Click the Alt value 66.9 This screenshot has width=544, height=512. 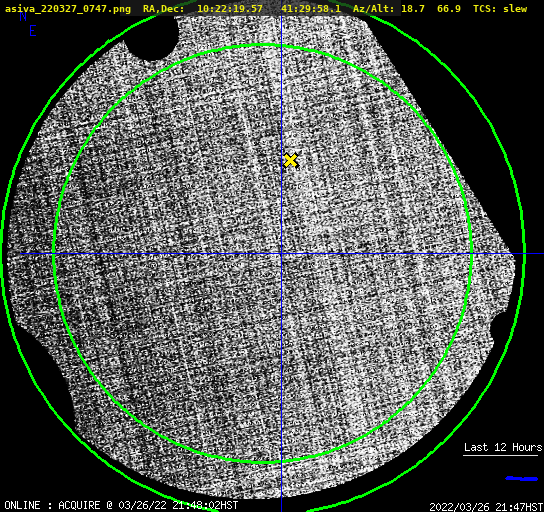coord(449,9)
